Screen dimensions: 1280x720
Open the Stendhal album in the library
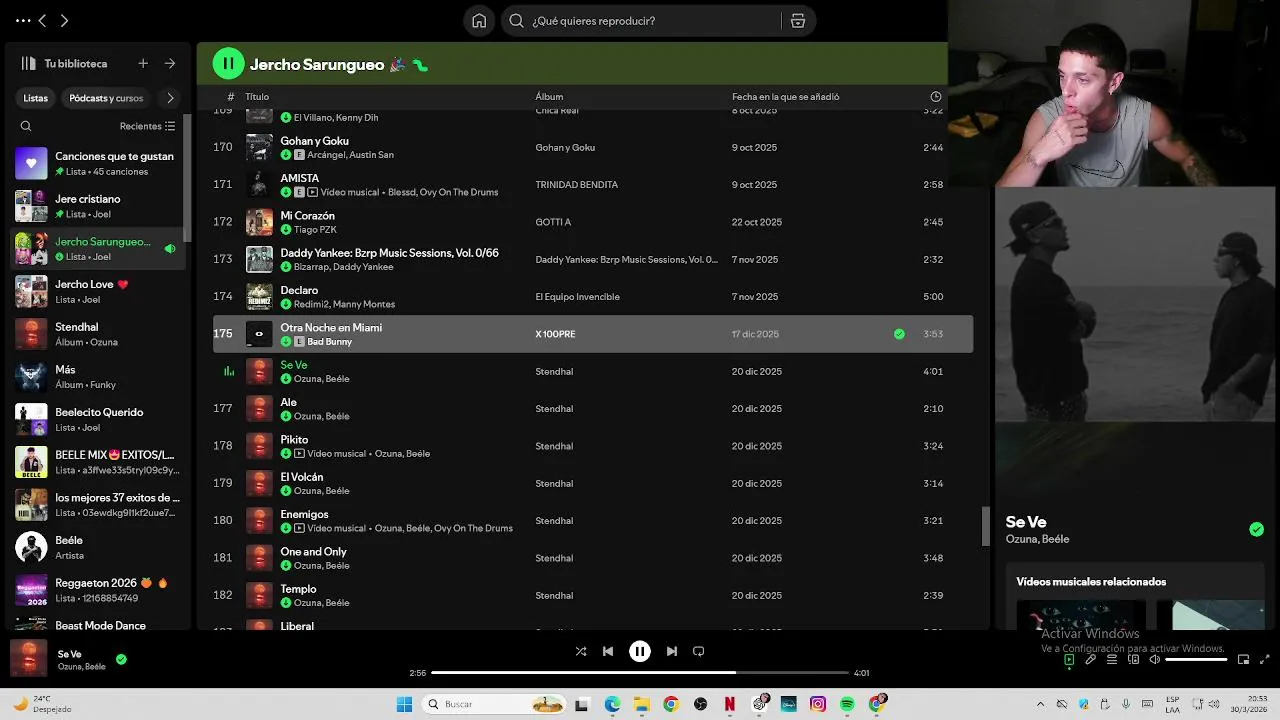tap(96, 334)
